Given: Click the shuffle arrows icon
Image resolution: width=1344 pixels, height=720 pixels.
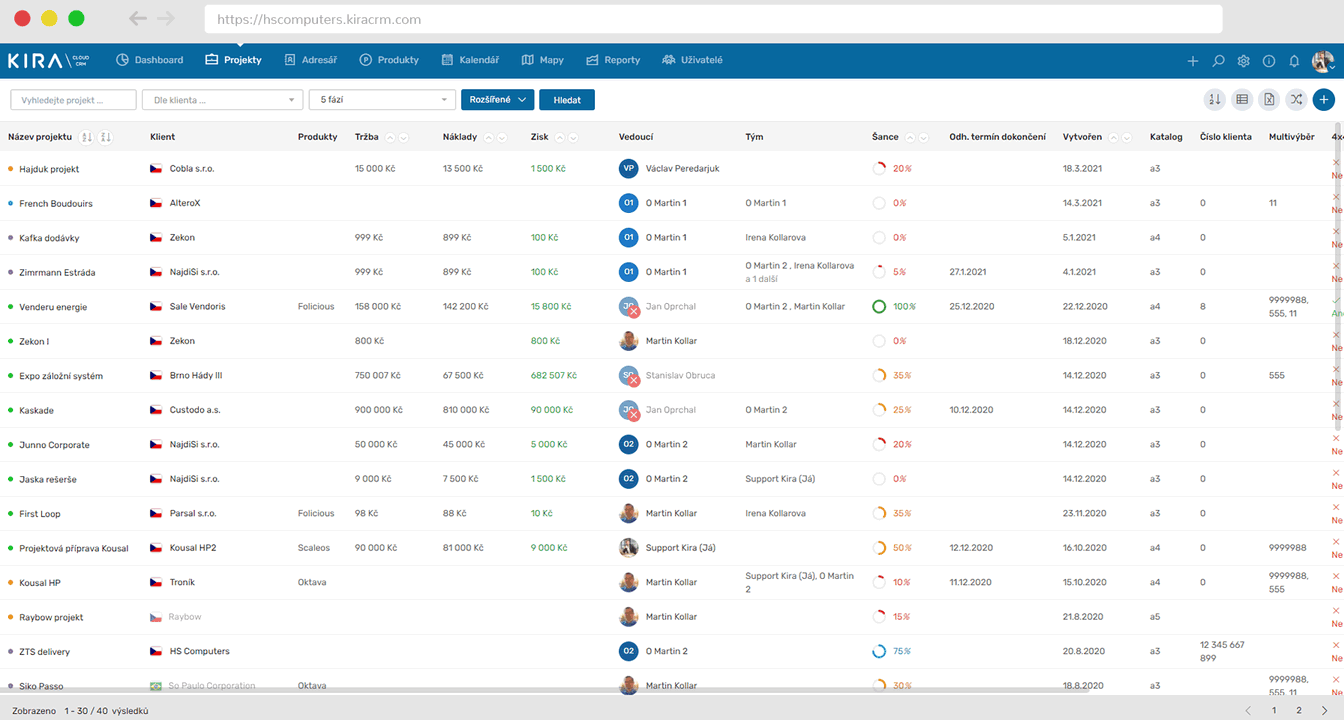Looking at the screenshot, I should (1296, 99).
